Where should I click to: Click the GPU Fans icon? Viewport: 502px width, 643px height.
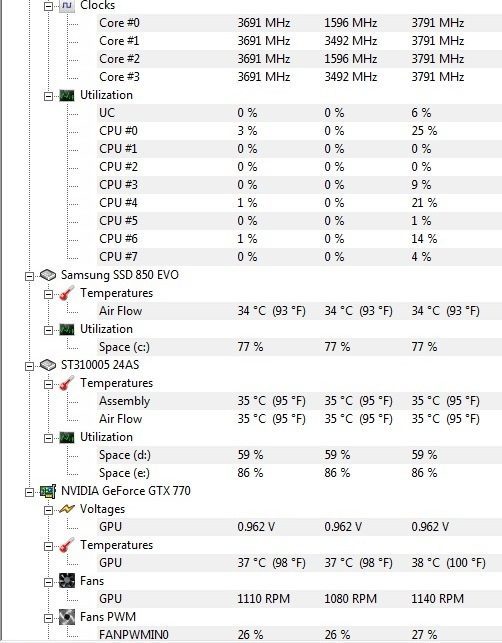coord(66,581)
